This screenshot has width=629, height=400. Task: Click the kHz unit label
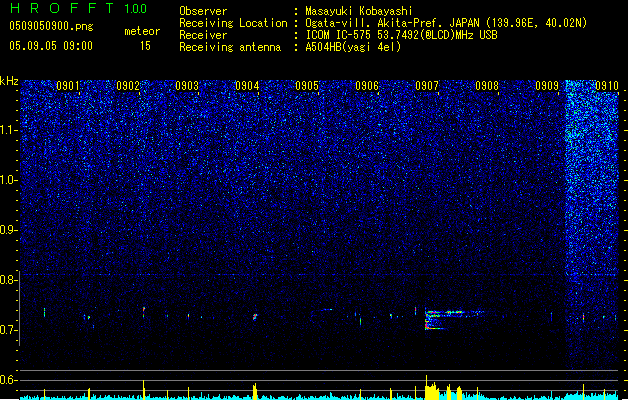pyautogui.click(x=9, y=81)
